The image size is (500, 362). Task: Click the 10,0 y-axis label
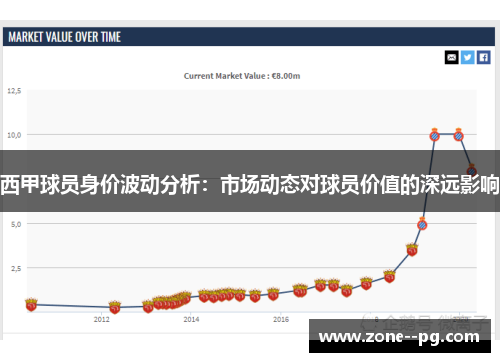point(14,135)
